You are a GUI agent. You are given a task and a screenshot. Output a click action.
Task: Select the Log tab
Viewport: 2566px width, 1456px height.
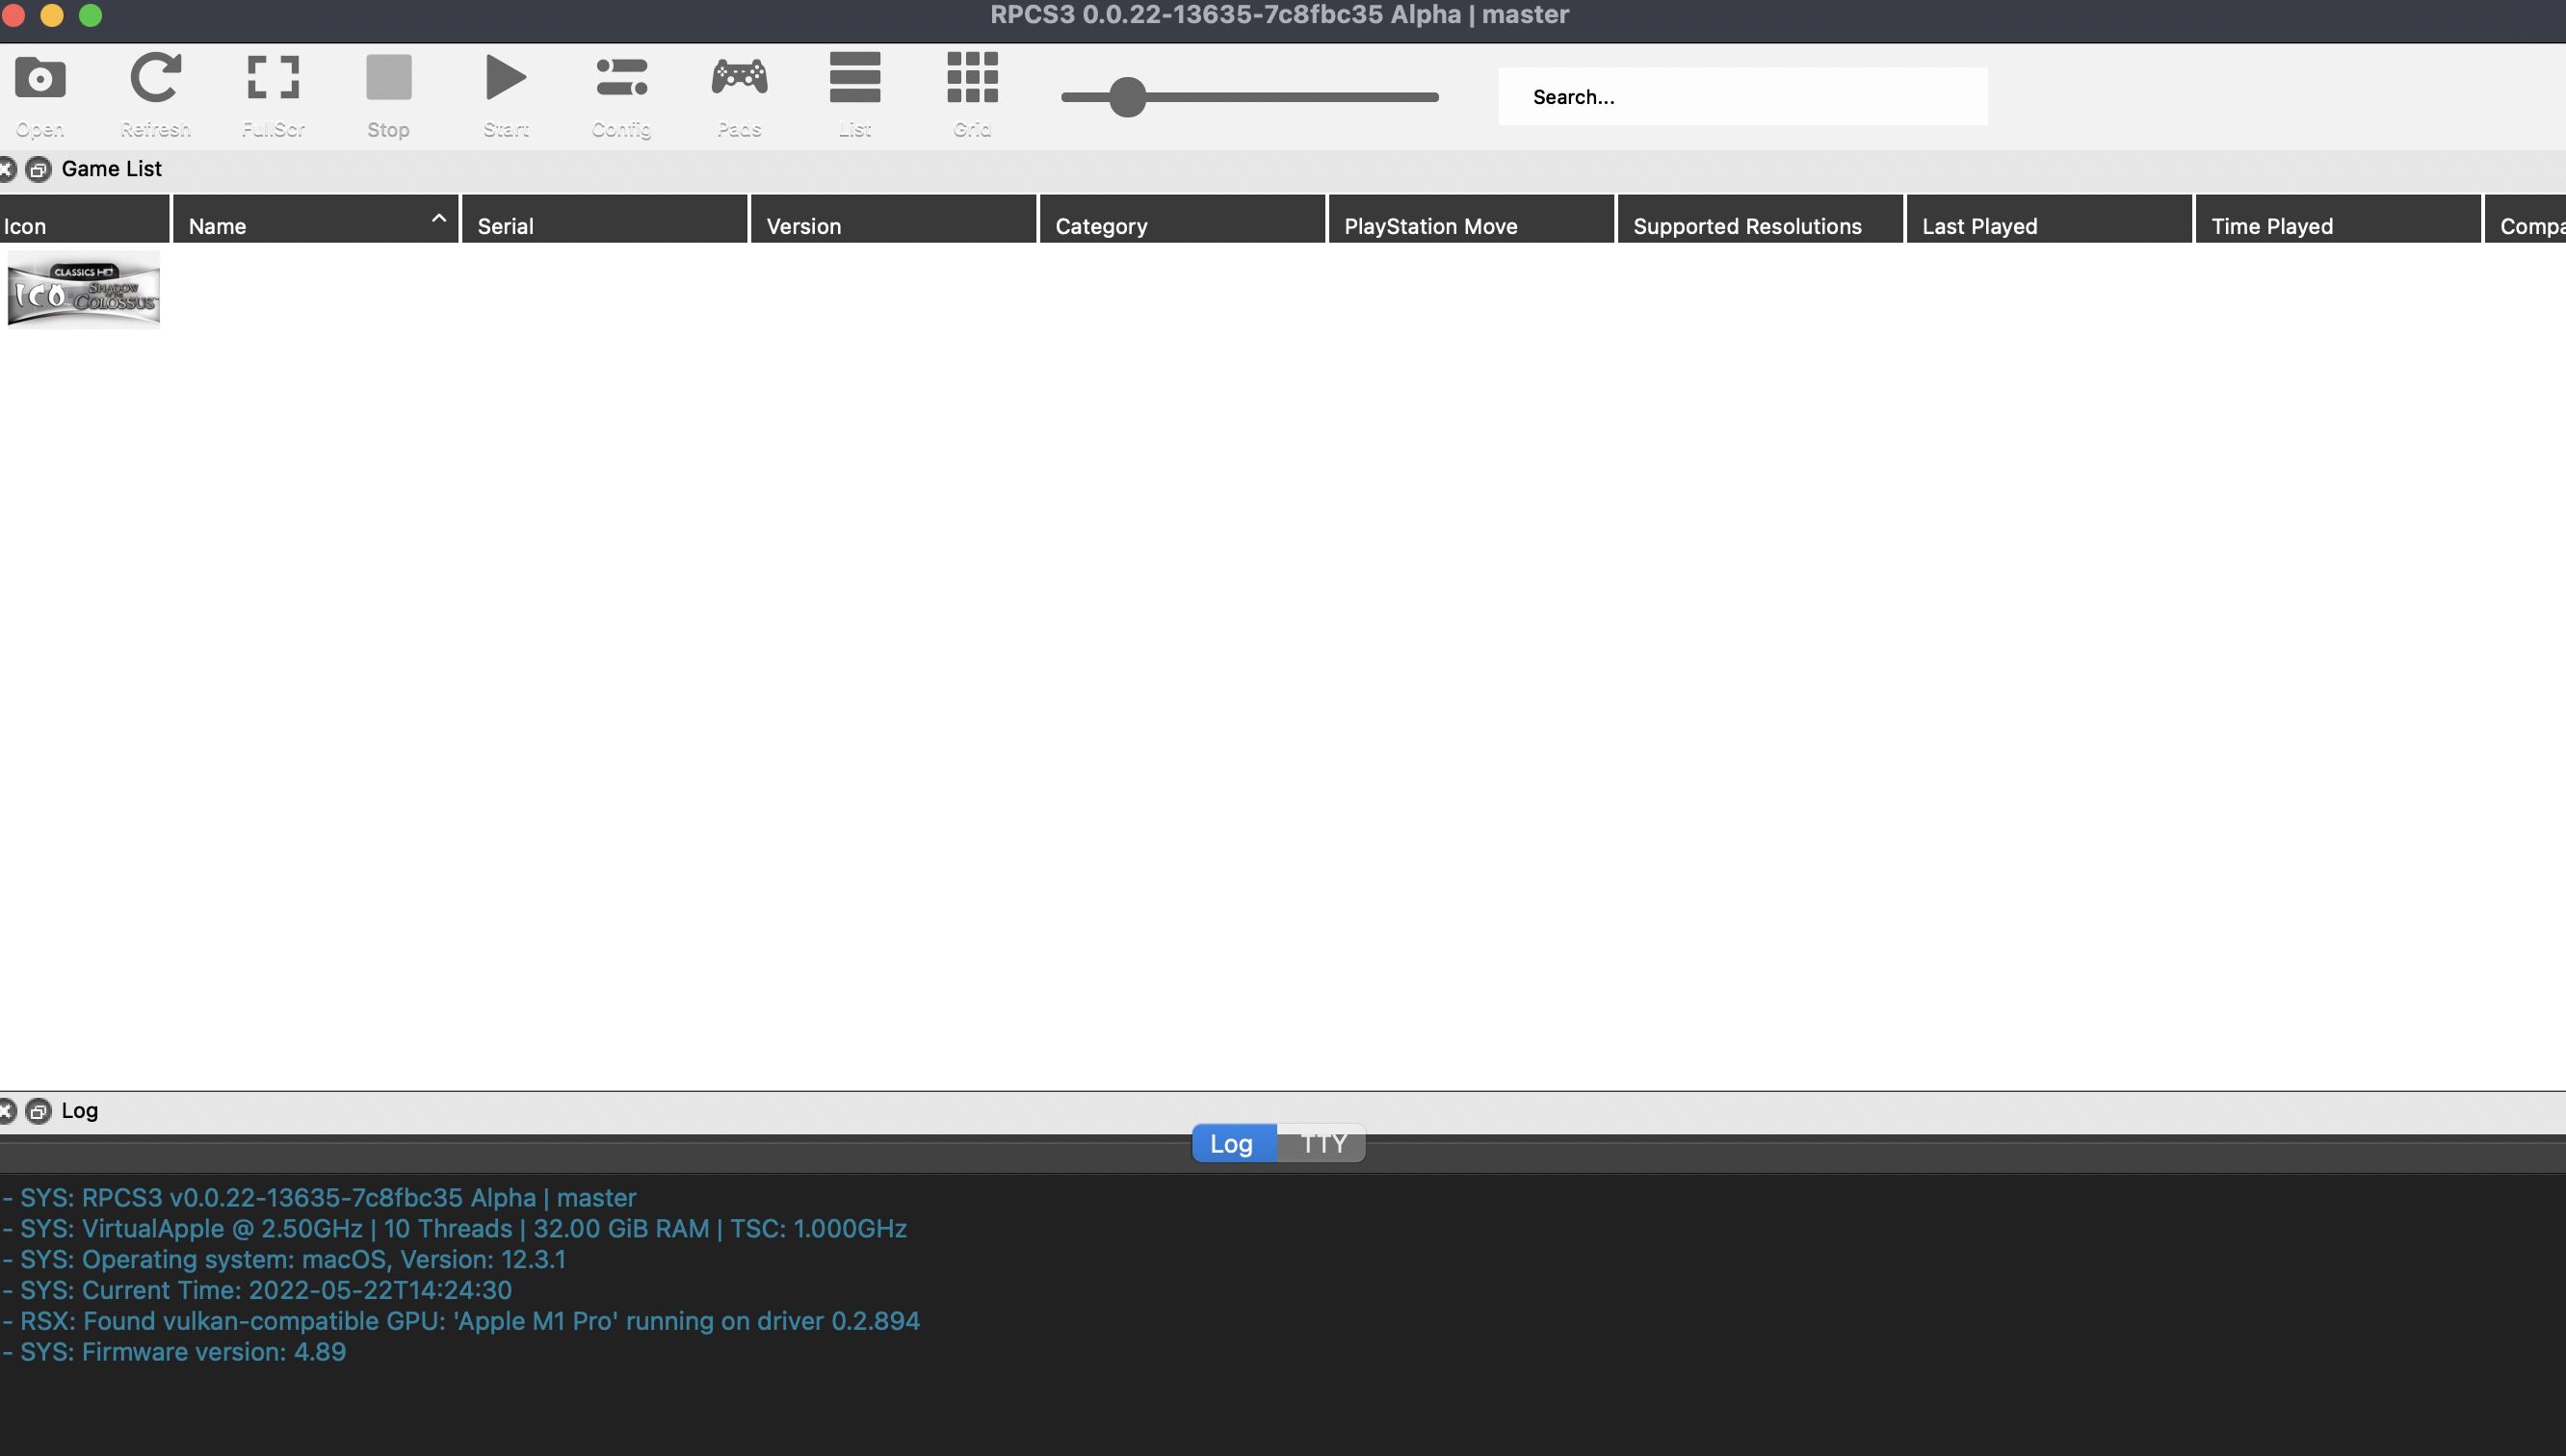[x=1231, y=1143]
